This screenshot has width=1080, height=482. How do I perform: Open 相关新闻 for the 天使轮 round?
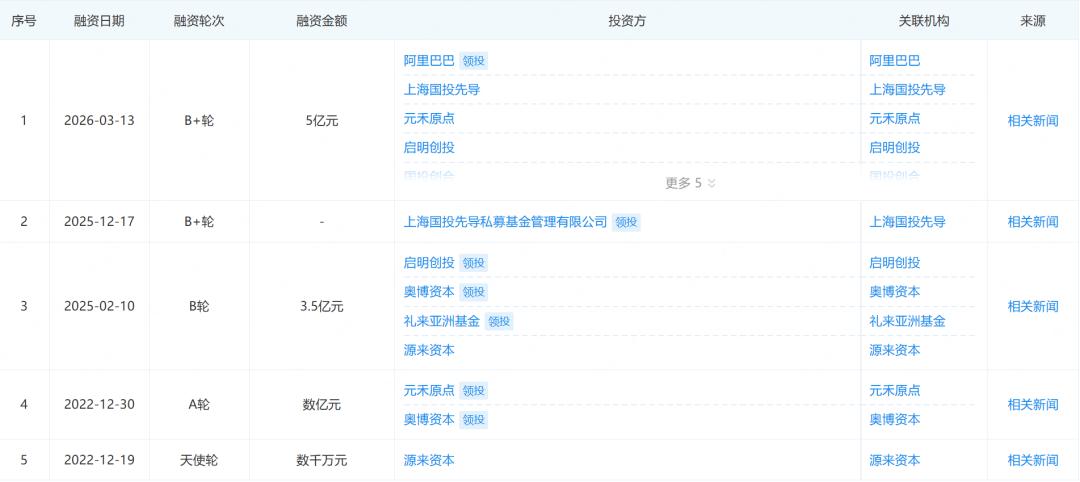point(1032,461)
